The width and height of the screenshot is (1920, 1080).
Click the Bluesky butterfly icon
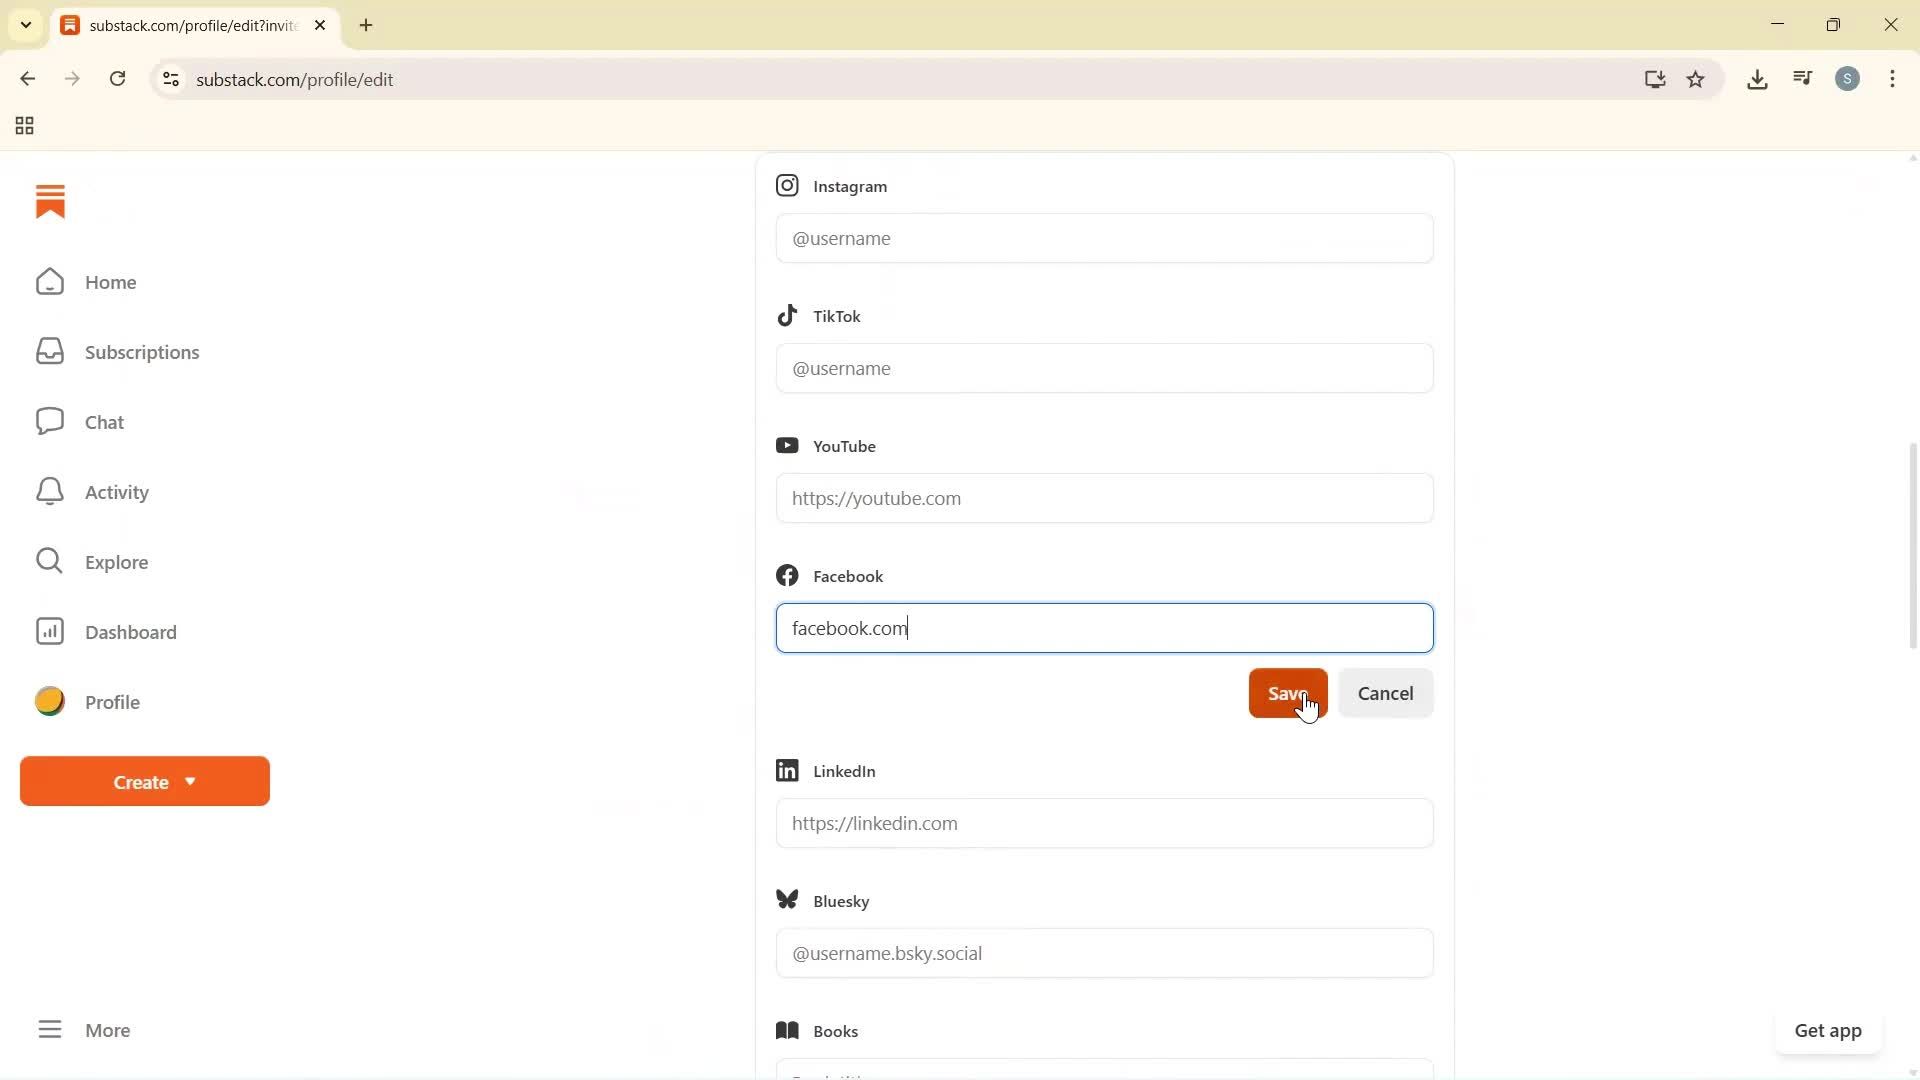pyautogui.click(x=787, y=899)
